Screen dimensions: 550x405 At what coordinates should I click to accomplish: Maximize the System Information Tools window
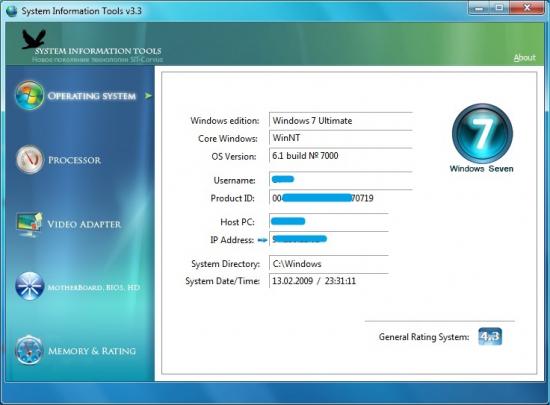pos(499,8)
